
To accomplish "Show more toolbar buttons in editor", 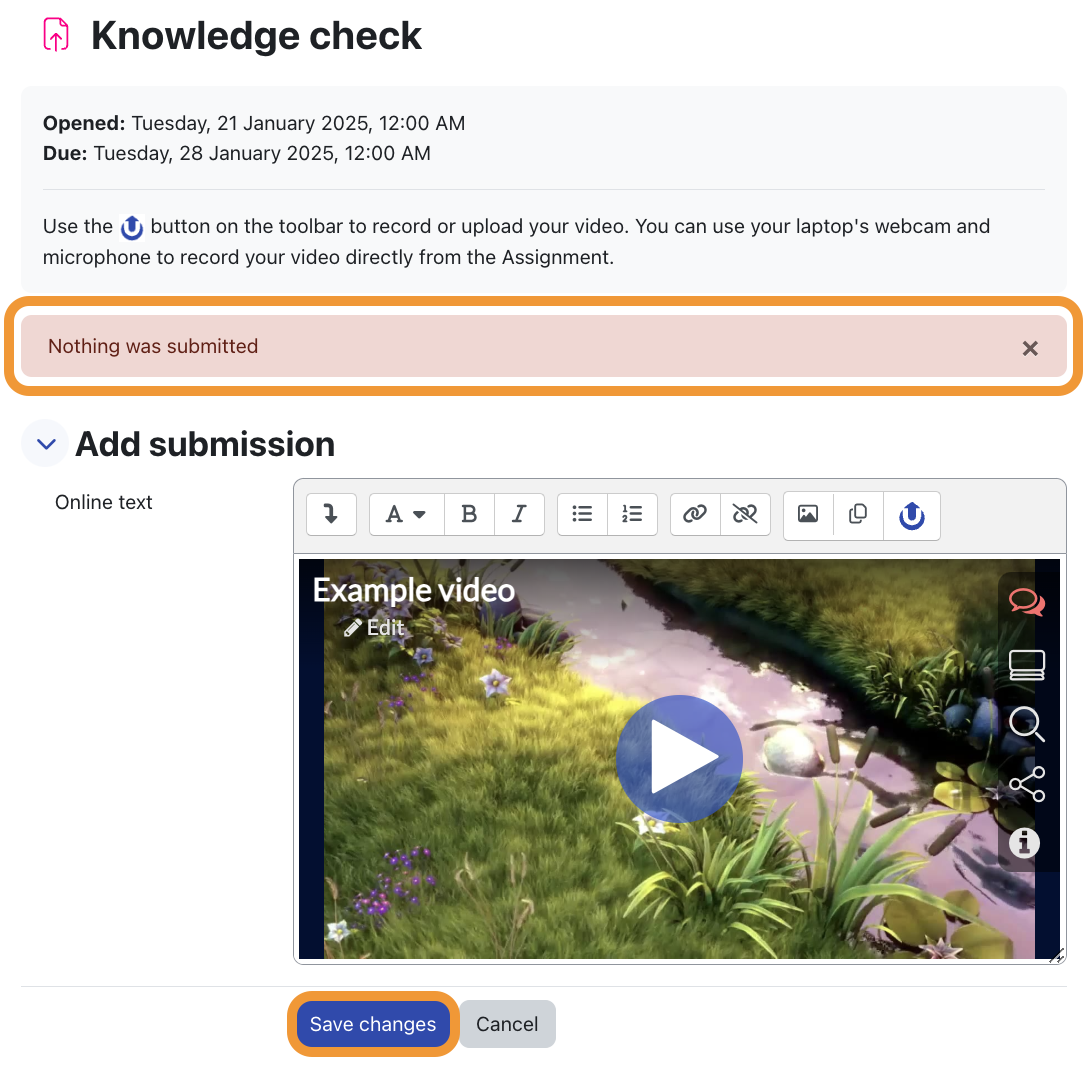I will tap(332, 514).
